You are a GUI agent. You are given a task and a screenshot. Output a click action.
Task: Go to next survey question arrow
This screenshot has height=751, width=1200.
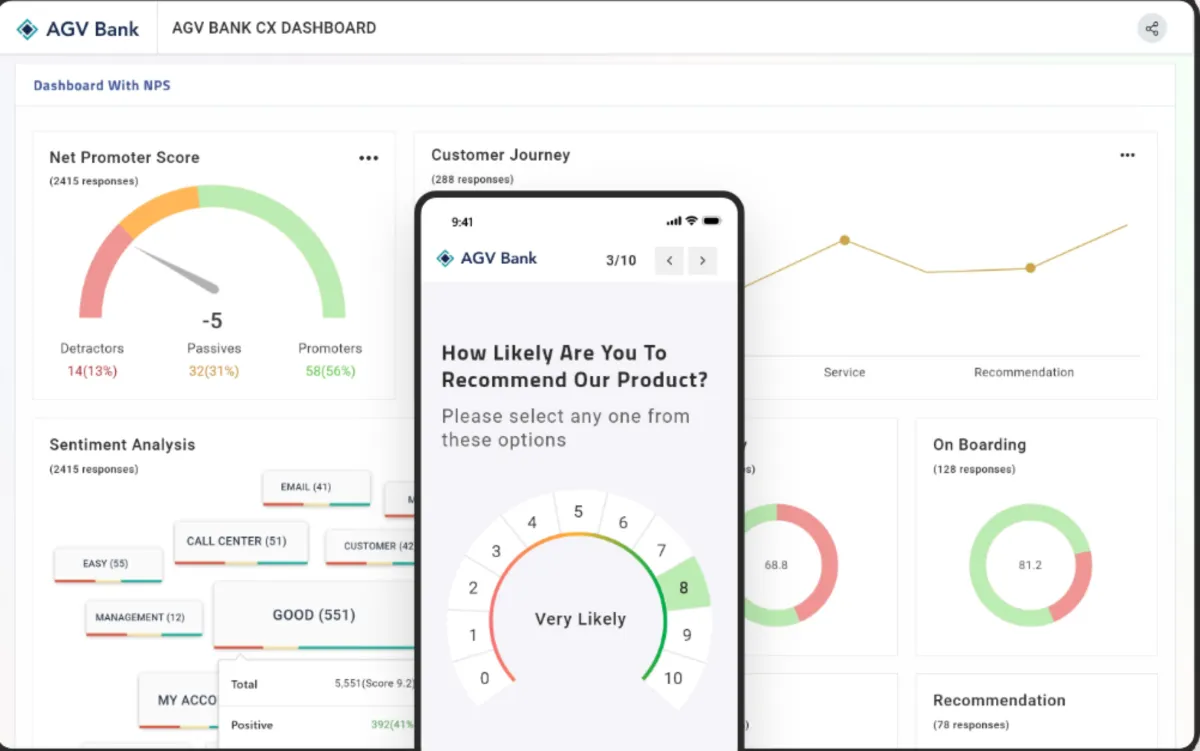(703, 261)
